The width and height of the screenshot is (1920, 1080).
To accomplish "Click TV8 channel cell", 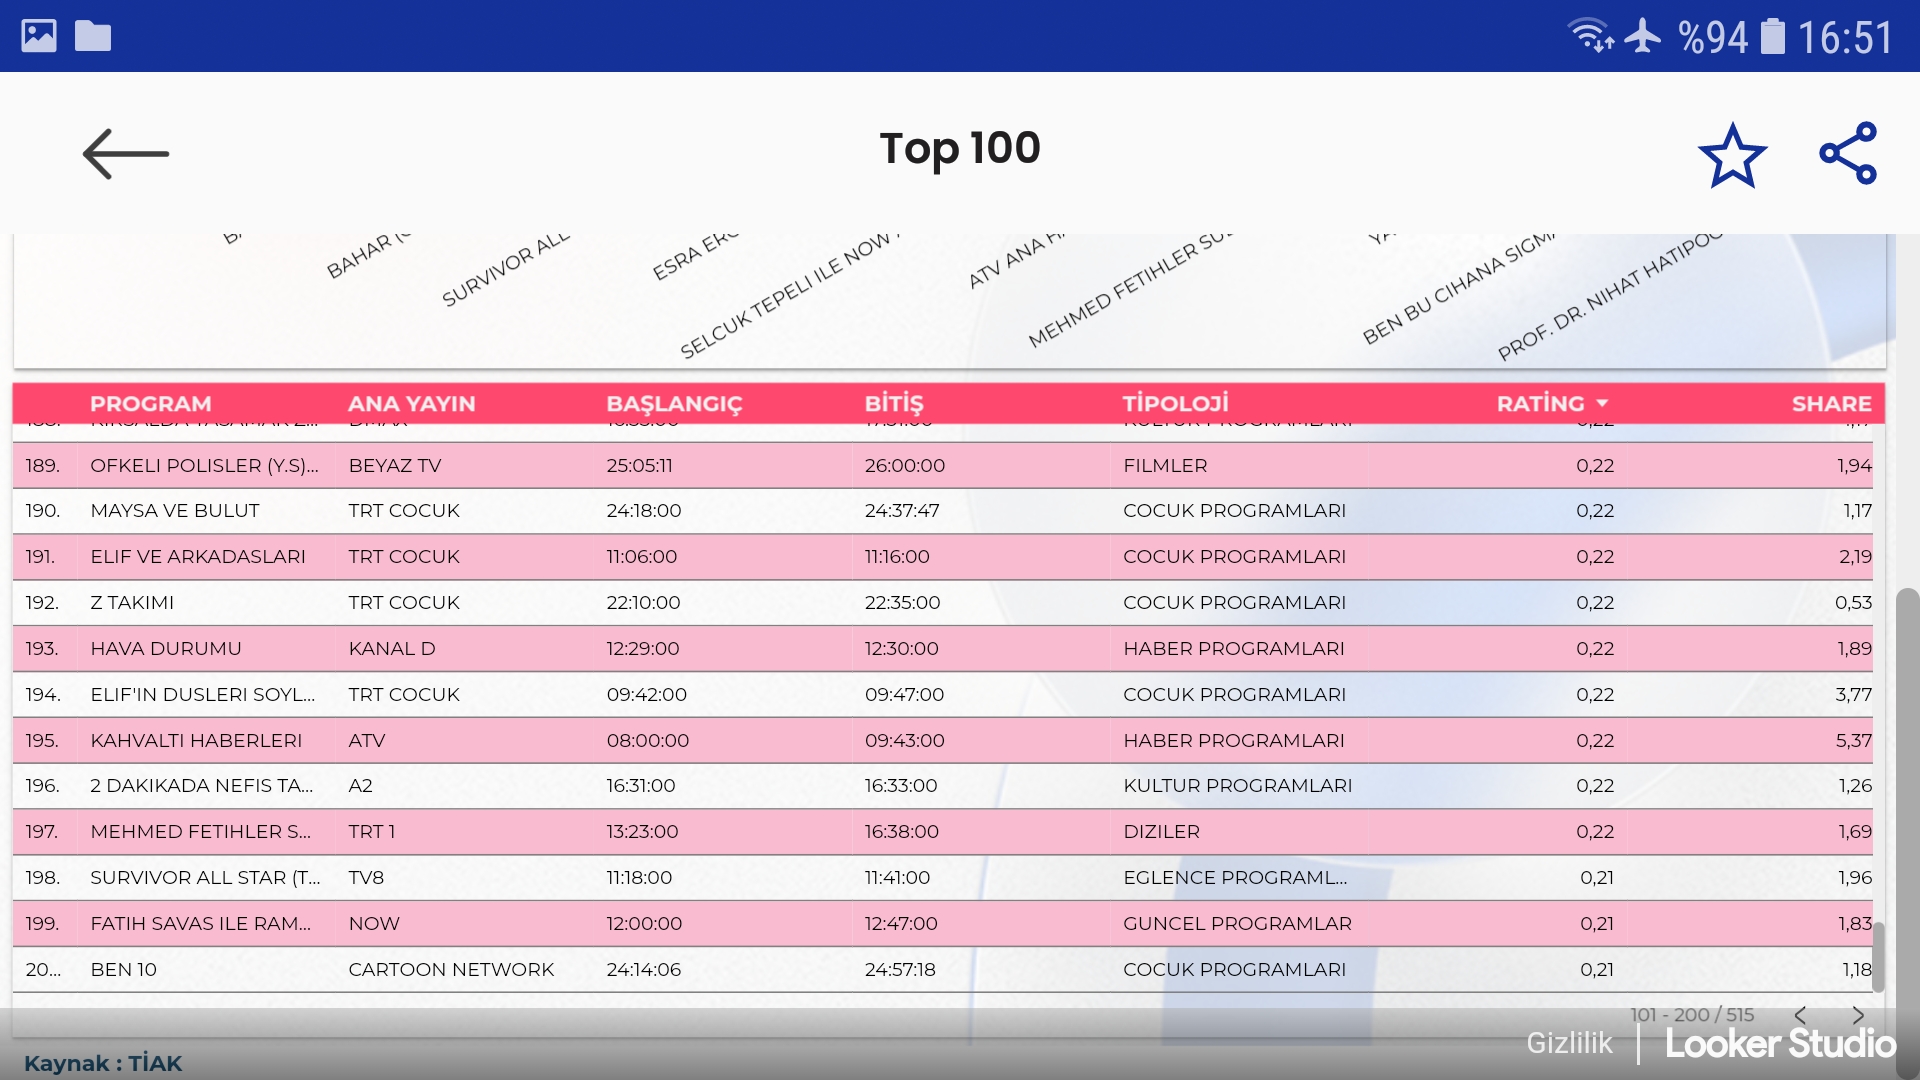I will (366, 878).
